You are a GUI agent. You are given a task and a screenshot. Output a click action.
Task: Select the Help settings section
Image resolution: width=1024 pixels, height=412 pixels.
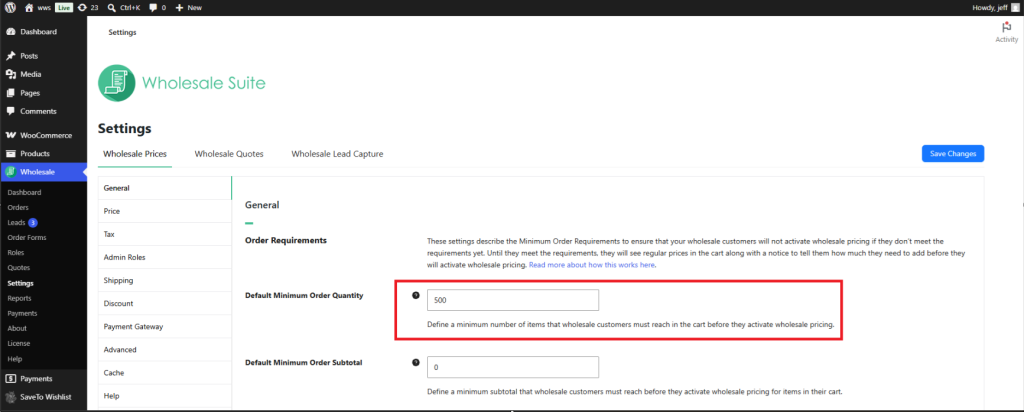[x=165, y=396]
